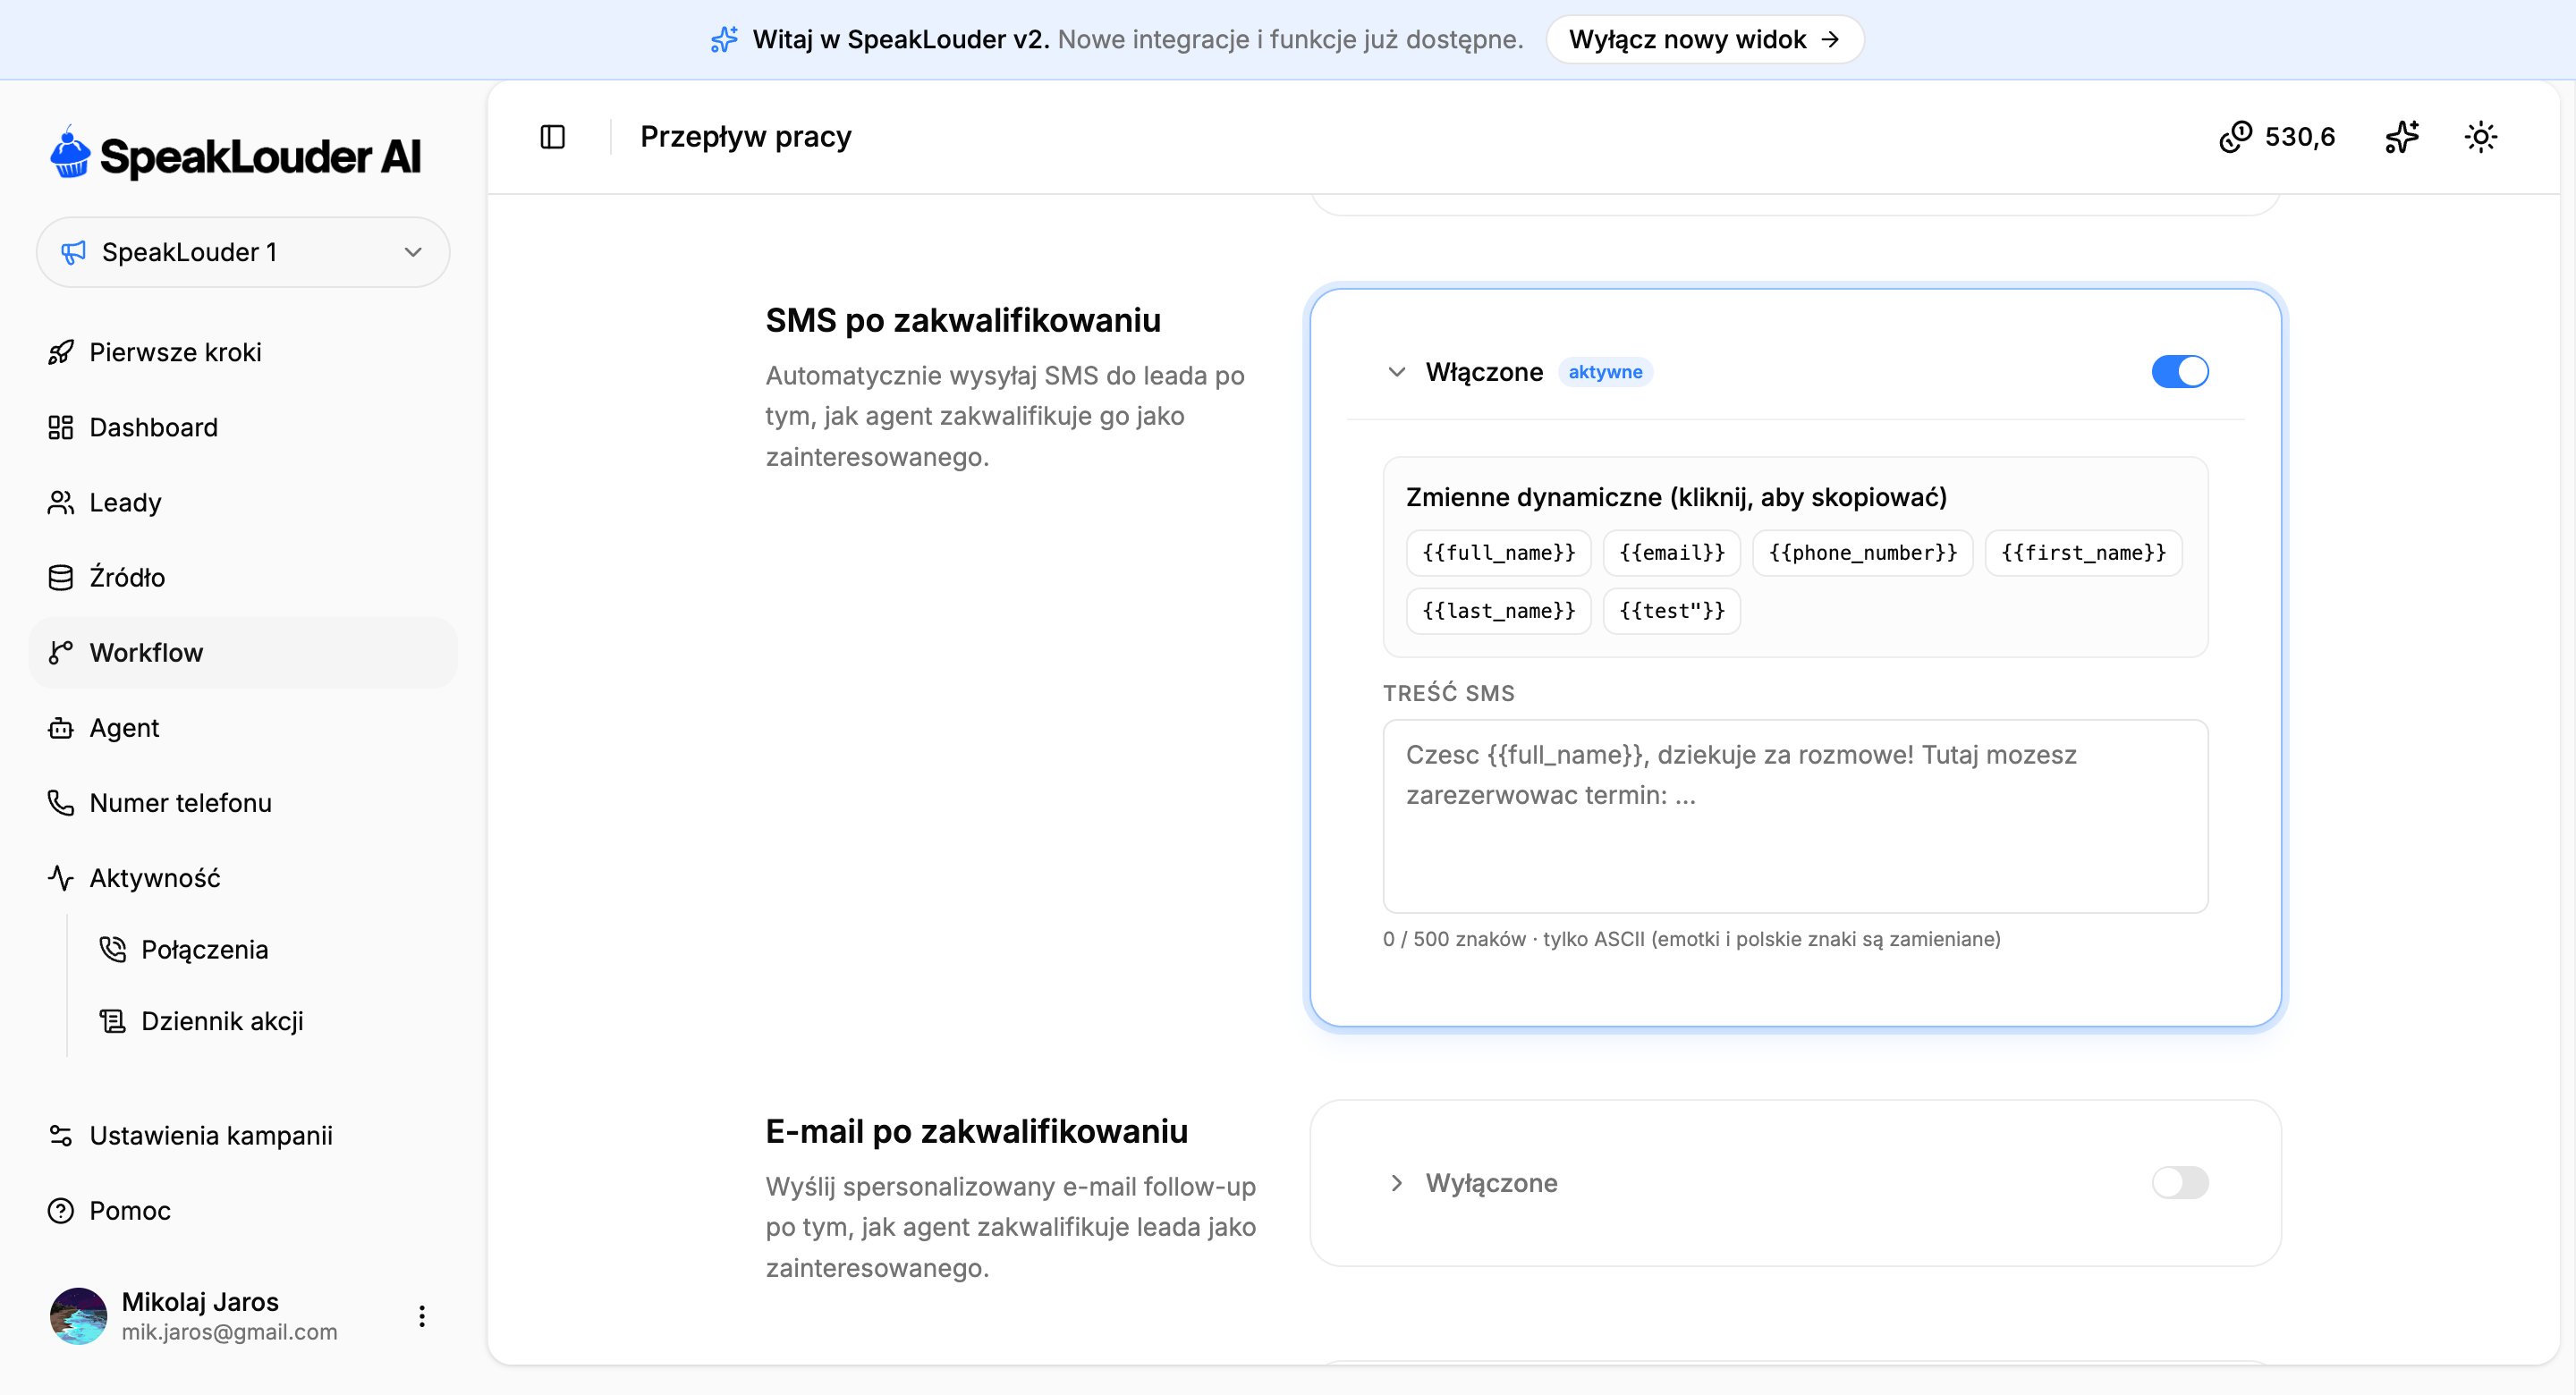The image size is (2576, 1395).
Task: Copy the {{email}} variable
Action: [x=1672, y=553]
